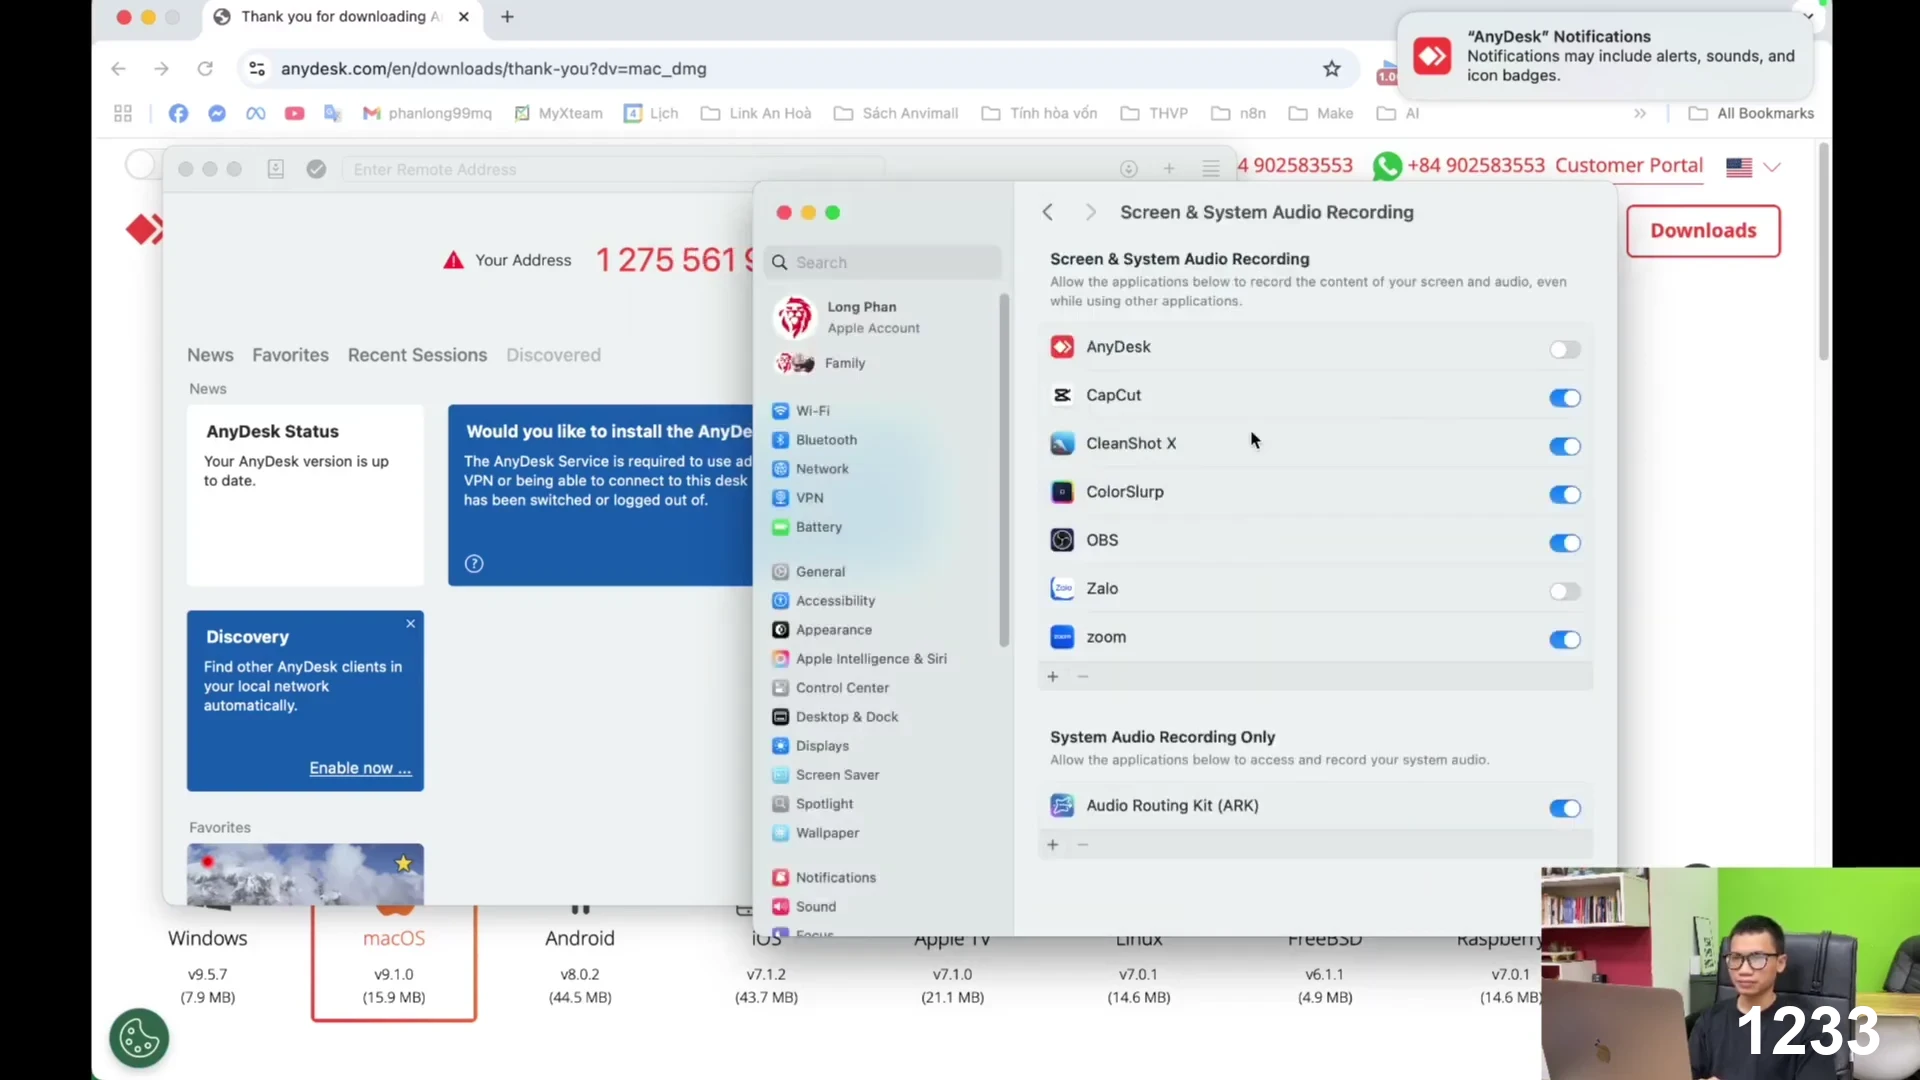Viewport: 1920px width, 1080px height.
Task: Open Notifications settings in the sidebar
Action: tap(824, 878)
